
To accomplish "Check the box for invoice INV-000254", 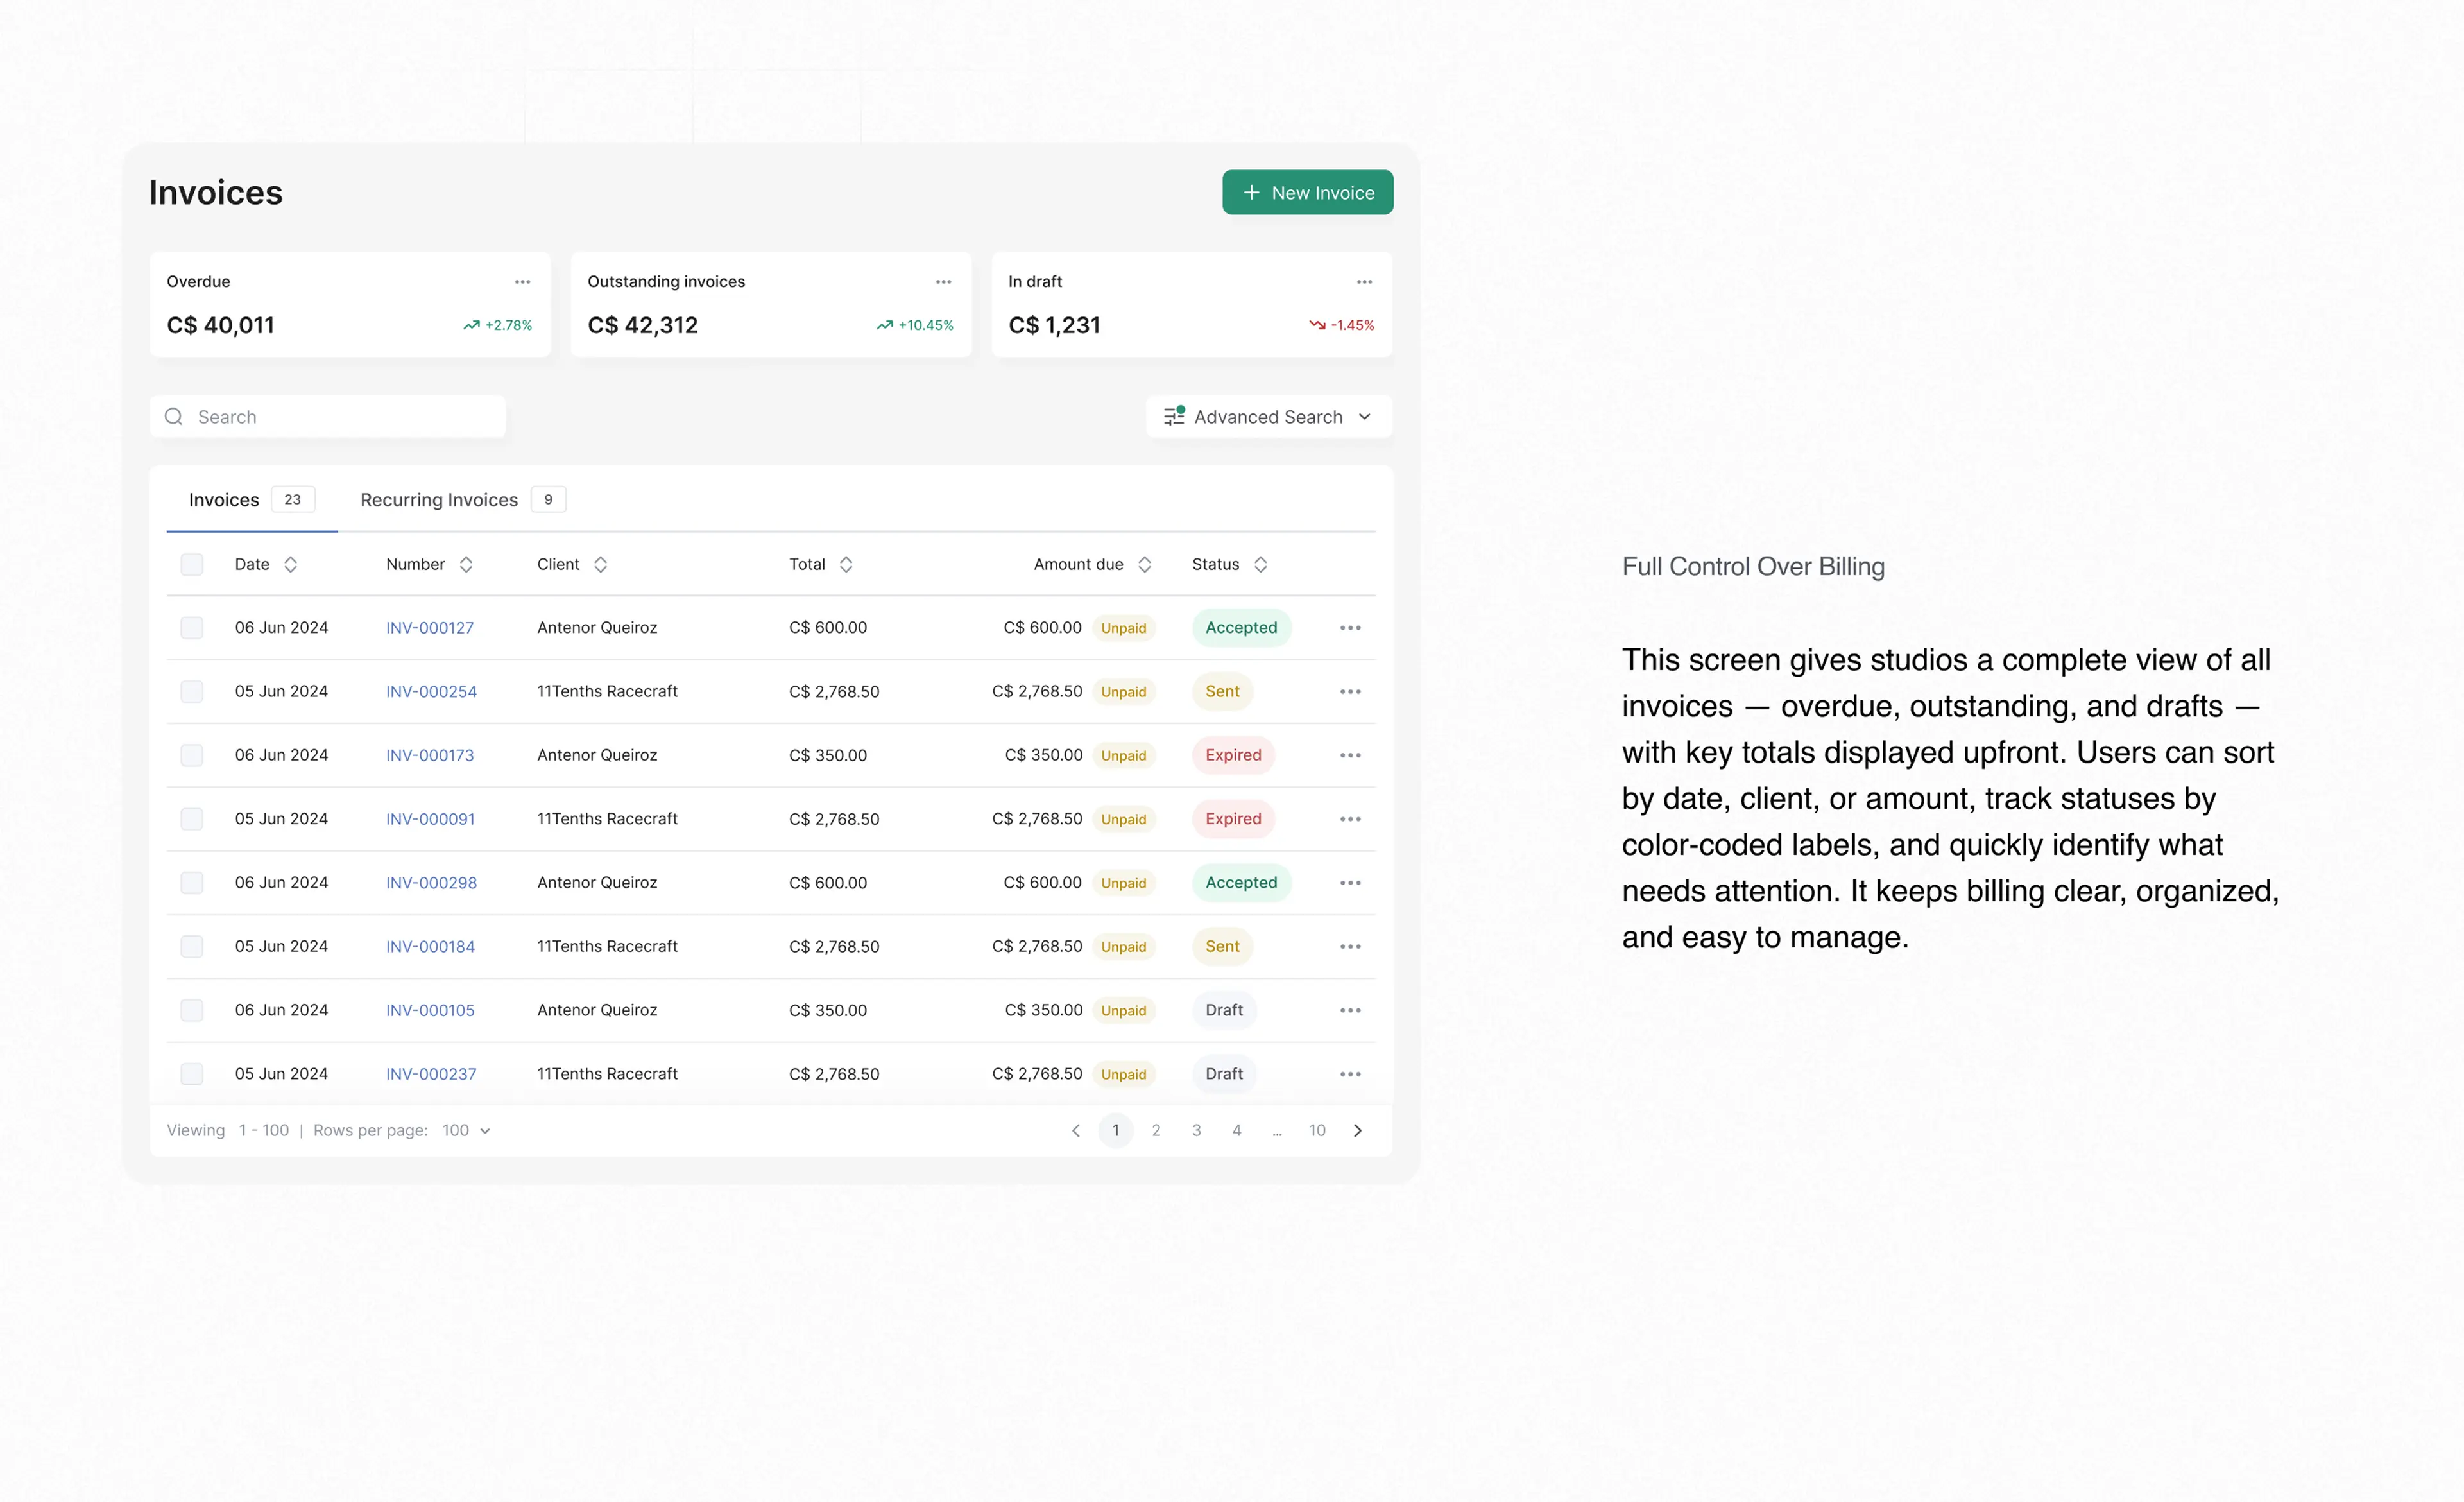I will (x=192, y=691).
